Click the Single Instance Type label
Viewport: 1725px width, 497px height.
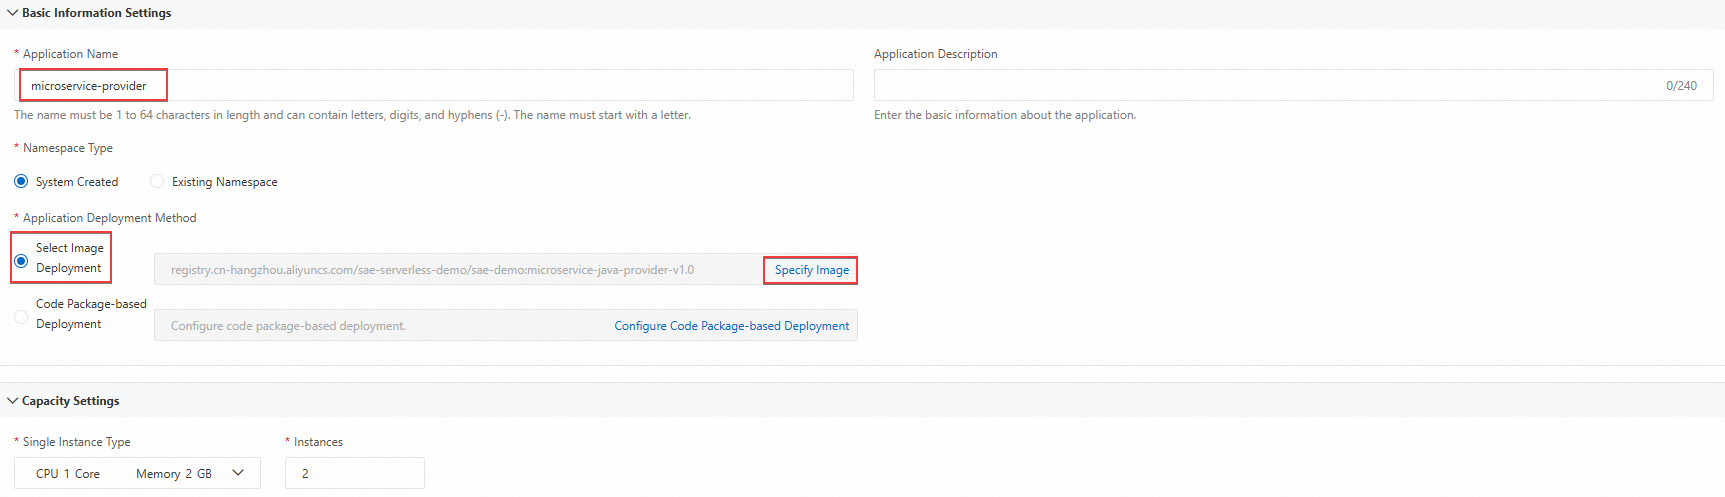coord(76,442)
